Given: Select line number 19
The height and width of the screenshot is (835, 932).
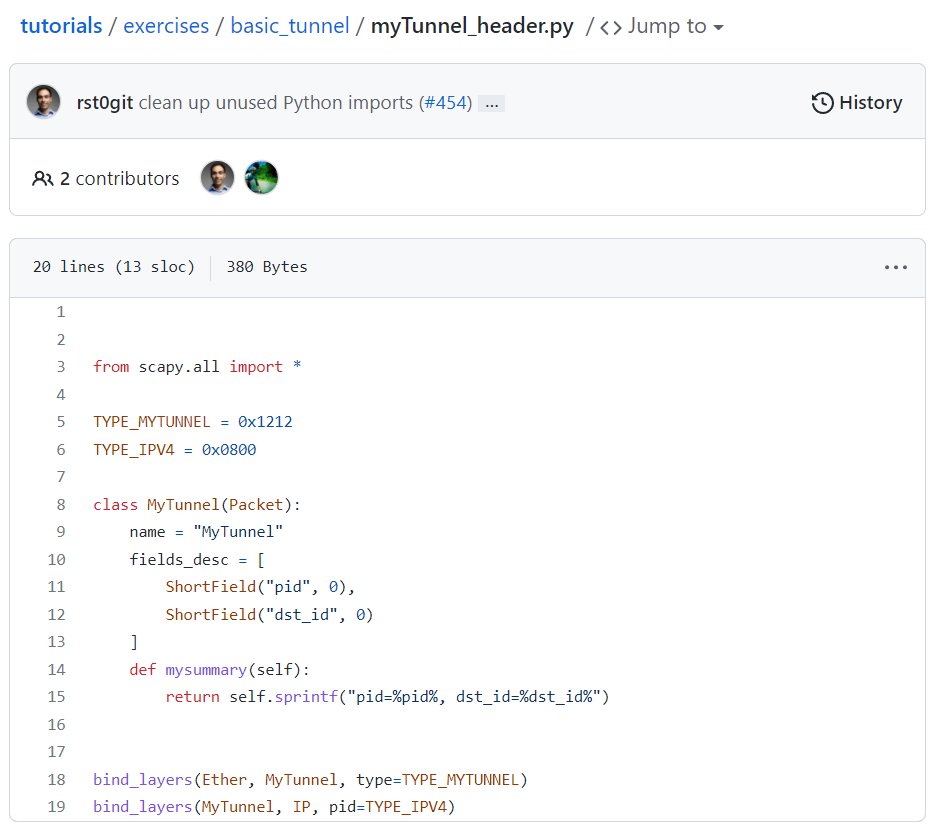Looking at the screenshot, I should pos(56,807).
